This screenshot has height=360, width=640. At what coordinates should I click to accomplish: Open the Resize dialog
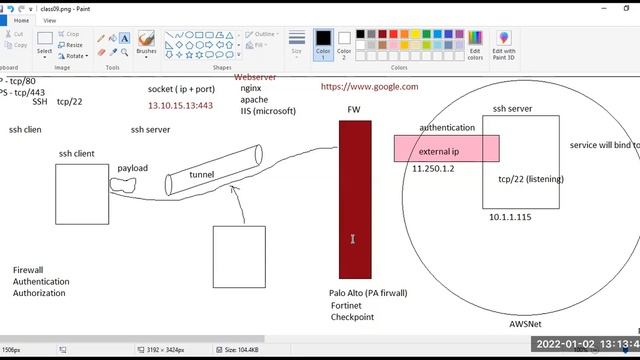(x=70, y=45)
